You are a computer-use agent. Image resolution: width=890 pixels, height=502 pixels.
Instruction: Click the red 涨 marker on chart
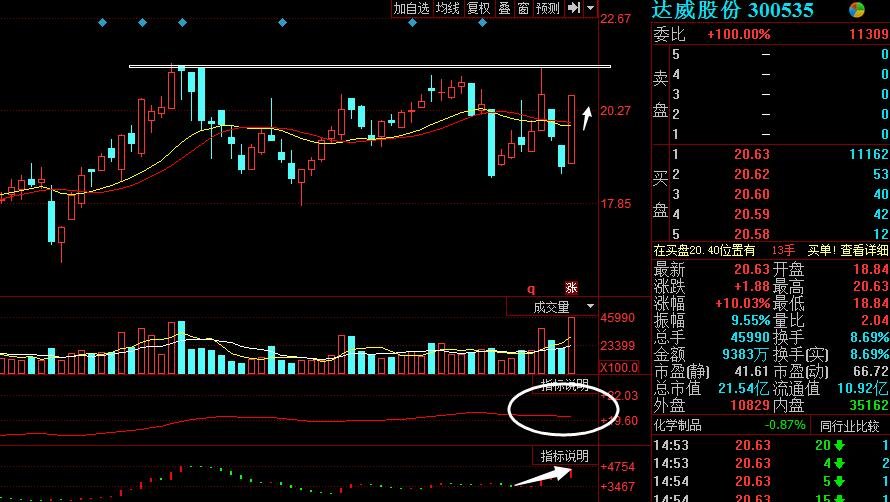(571, 288)
